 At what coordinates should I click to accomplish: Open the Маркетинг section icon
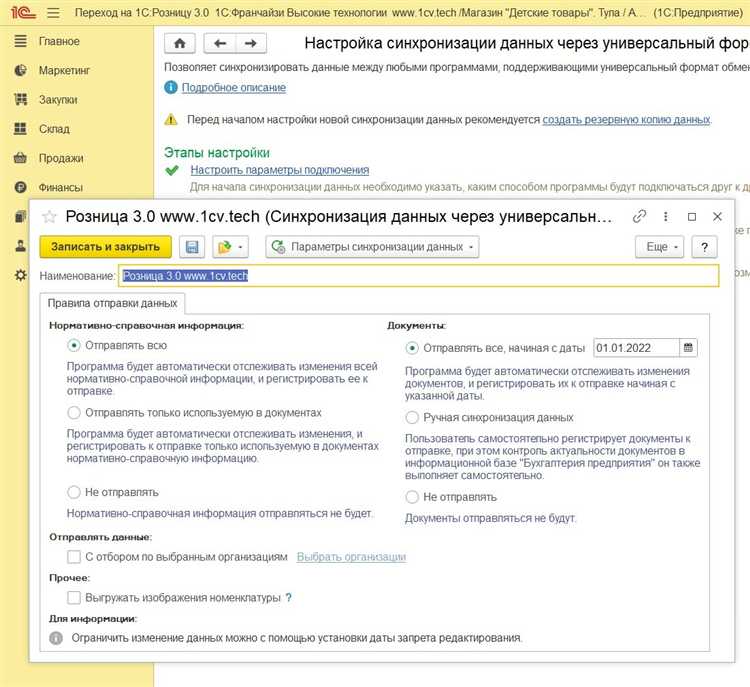21,70
